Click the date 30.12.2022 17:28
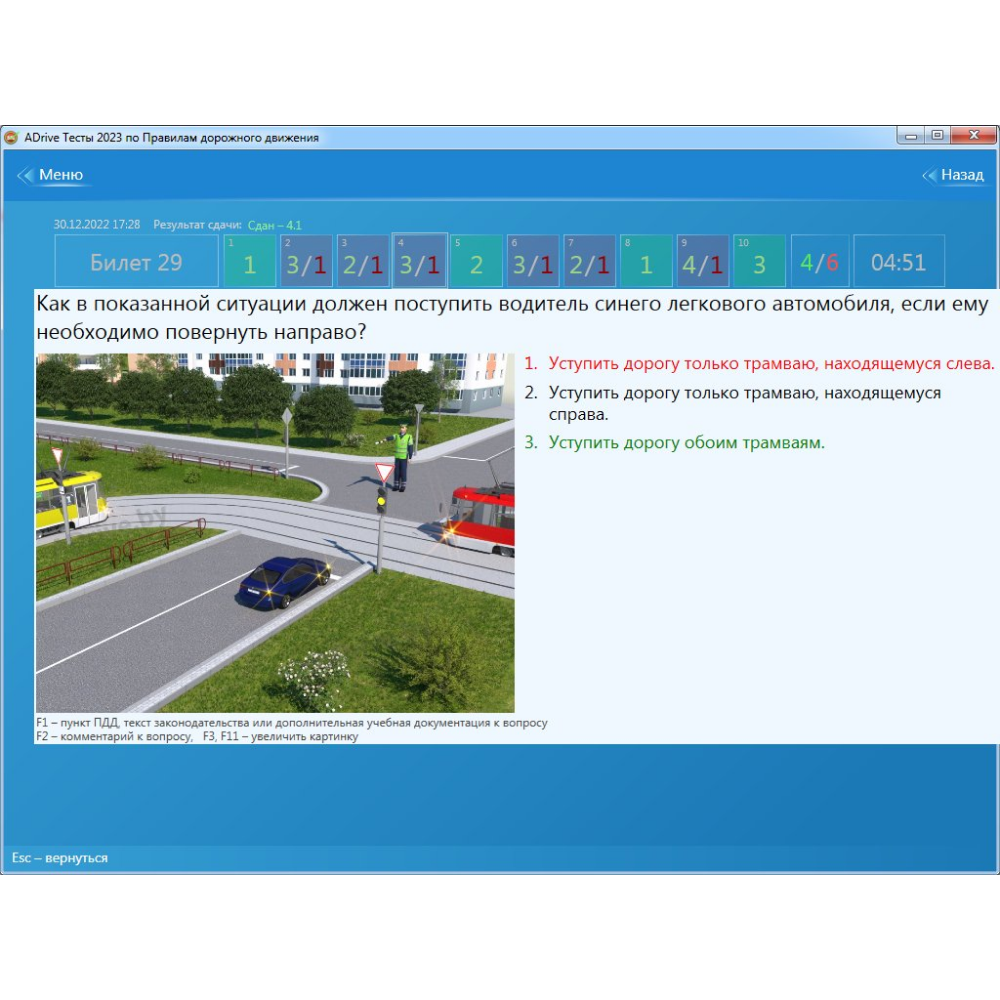Image resolution: width=1000 pixels, height=1000 pixels. [96, 224]
